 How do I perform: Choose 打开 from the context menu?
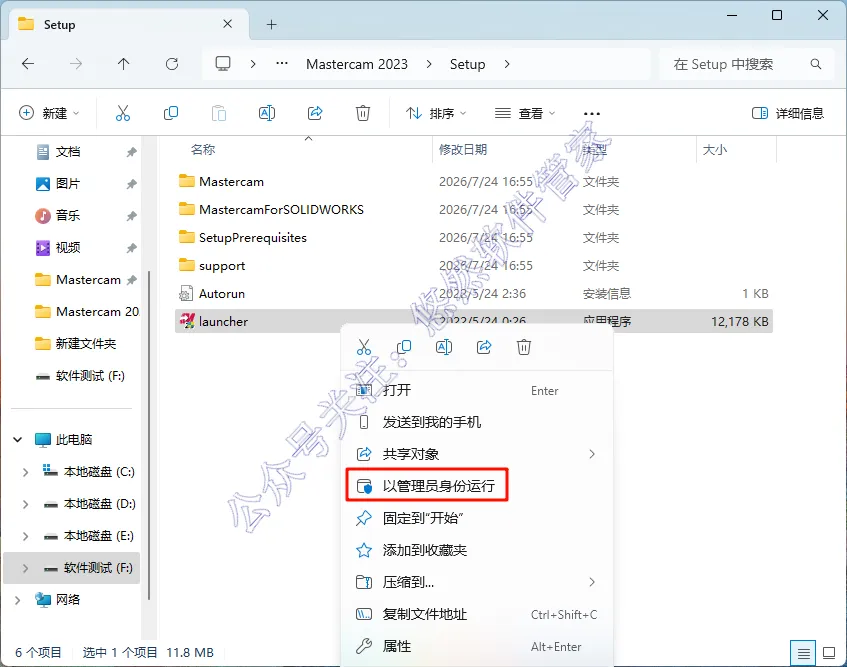click(477, 390)
